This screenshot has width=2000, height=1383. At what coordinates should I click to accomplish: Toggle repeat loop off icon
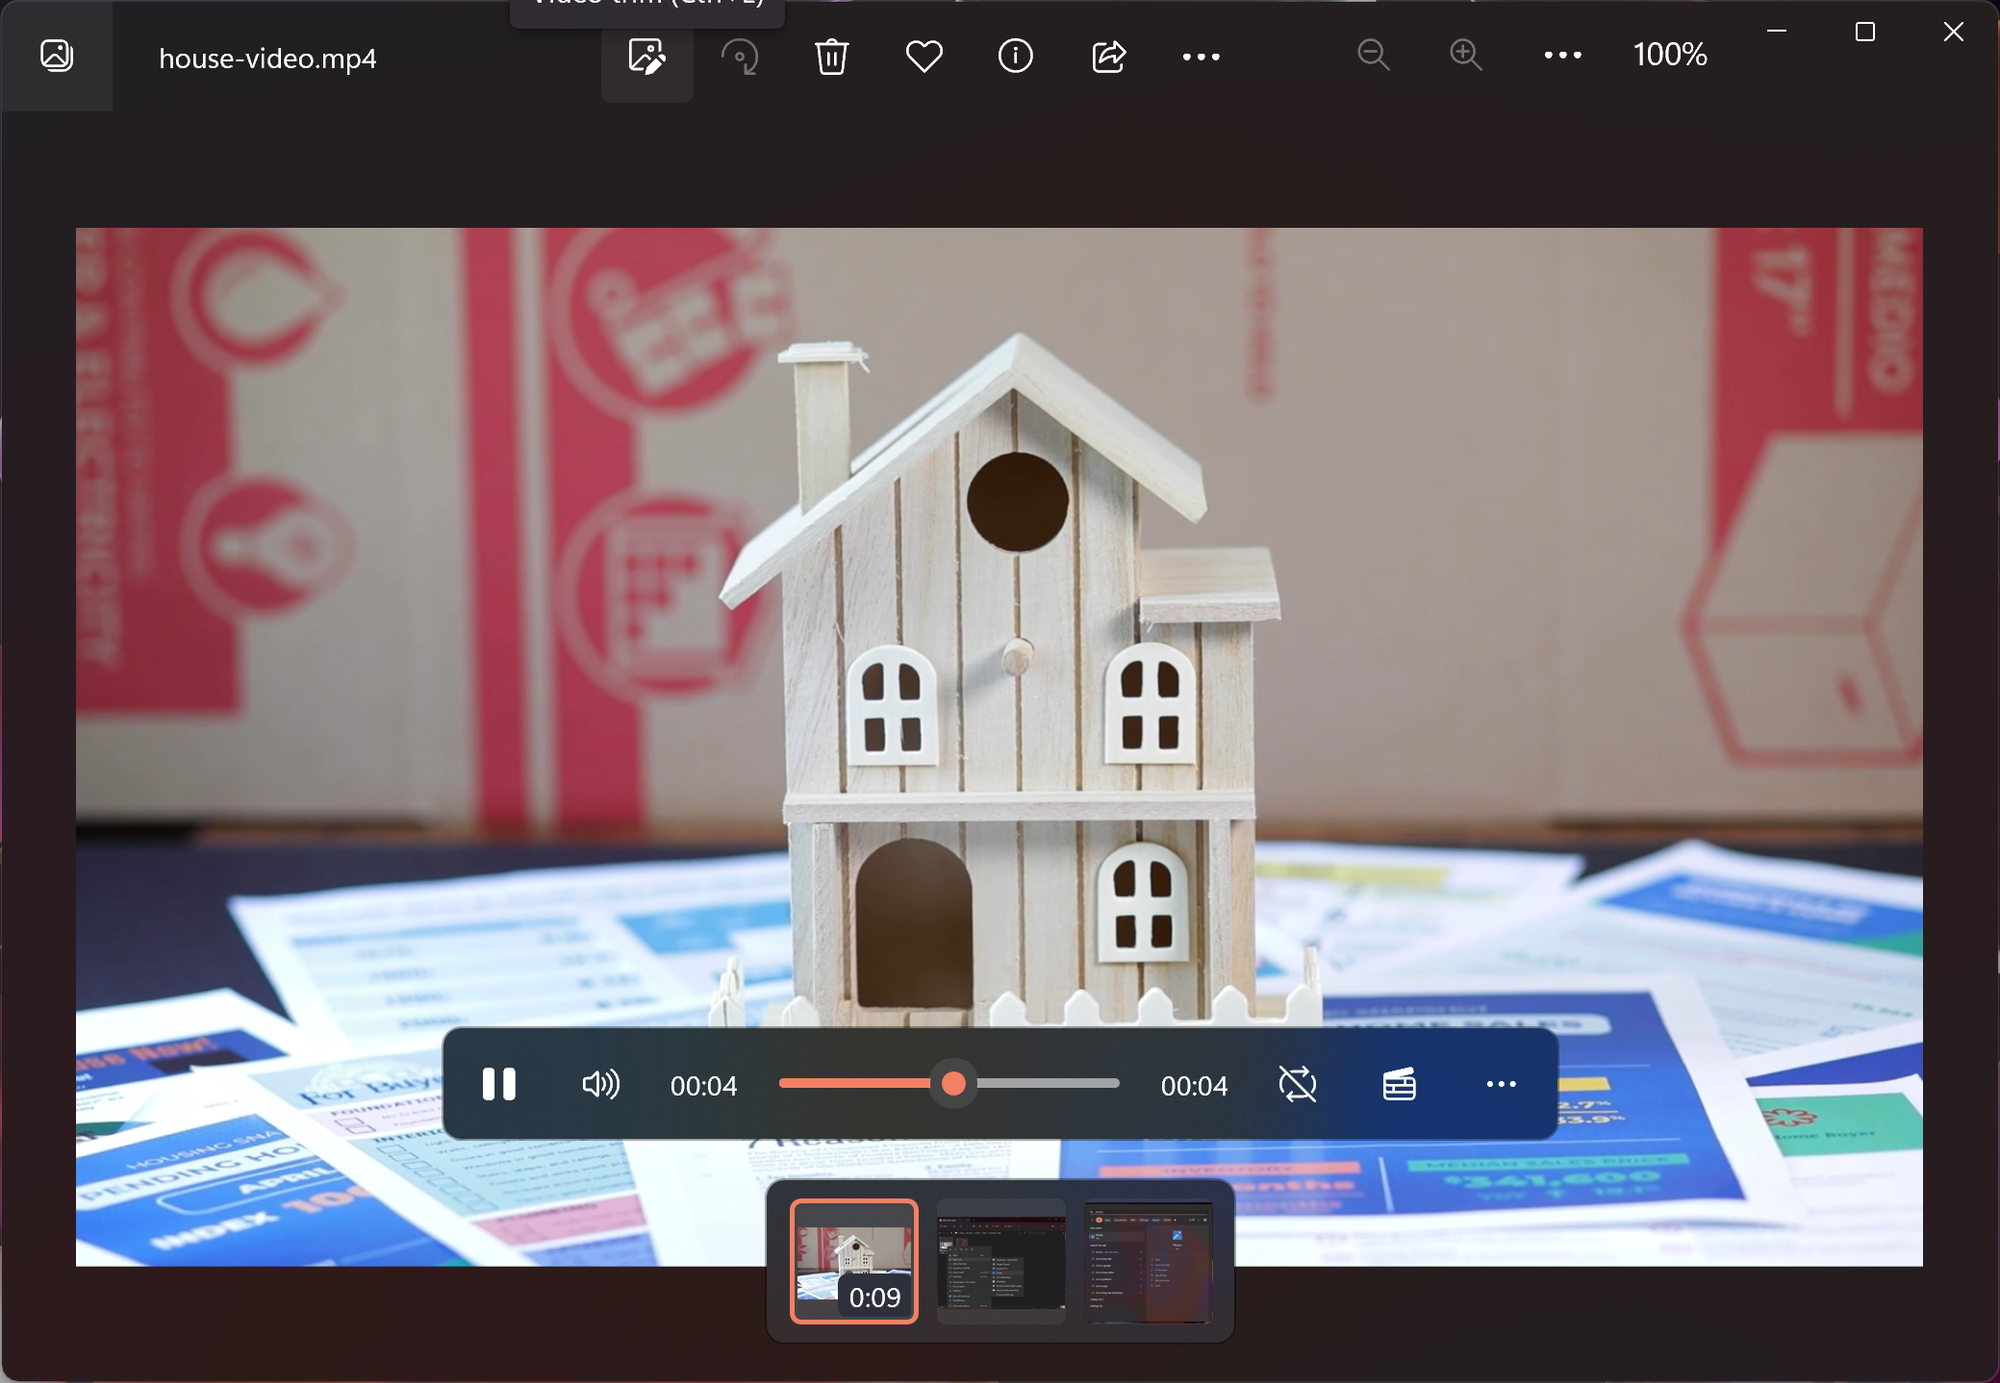(x=1297, y=1084)
